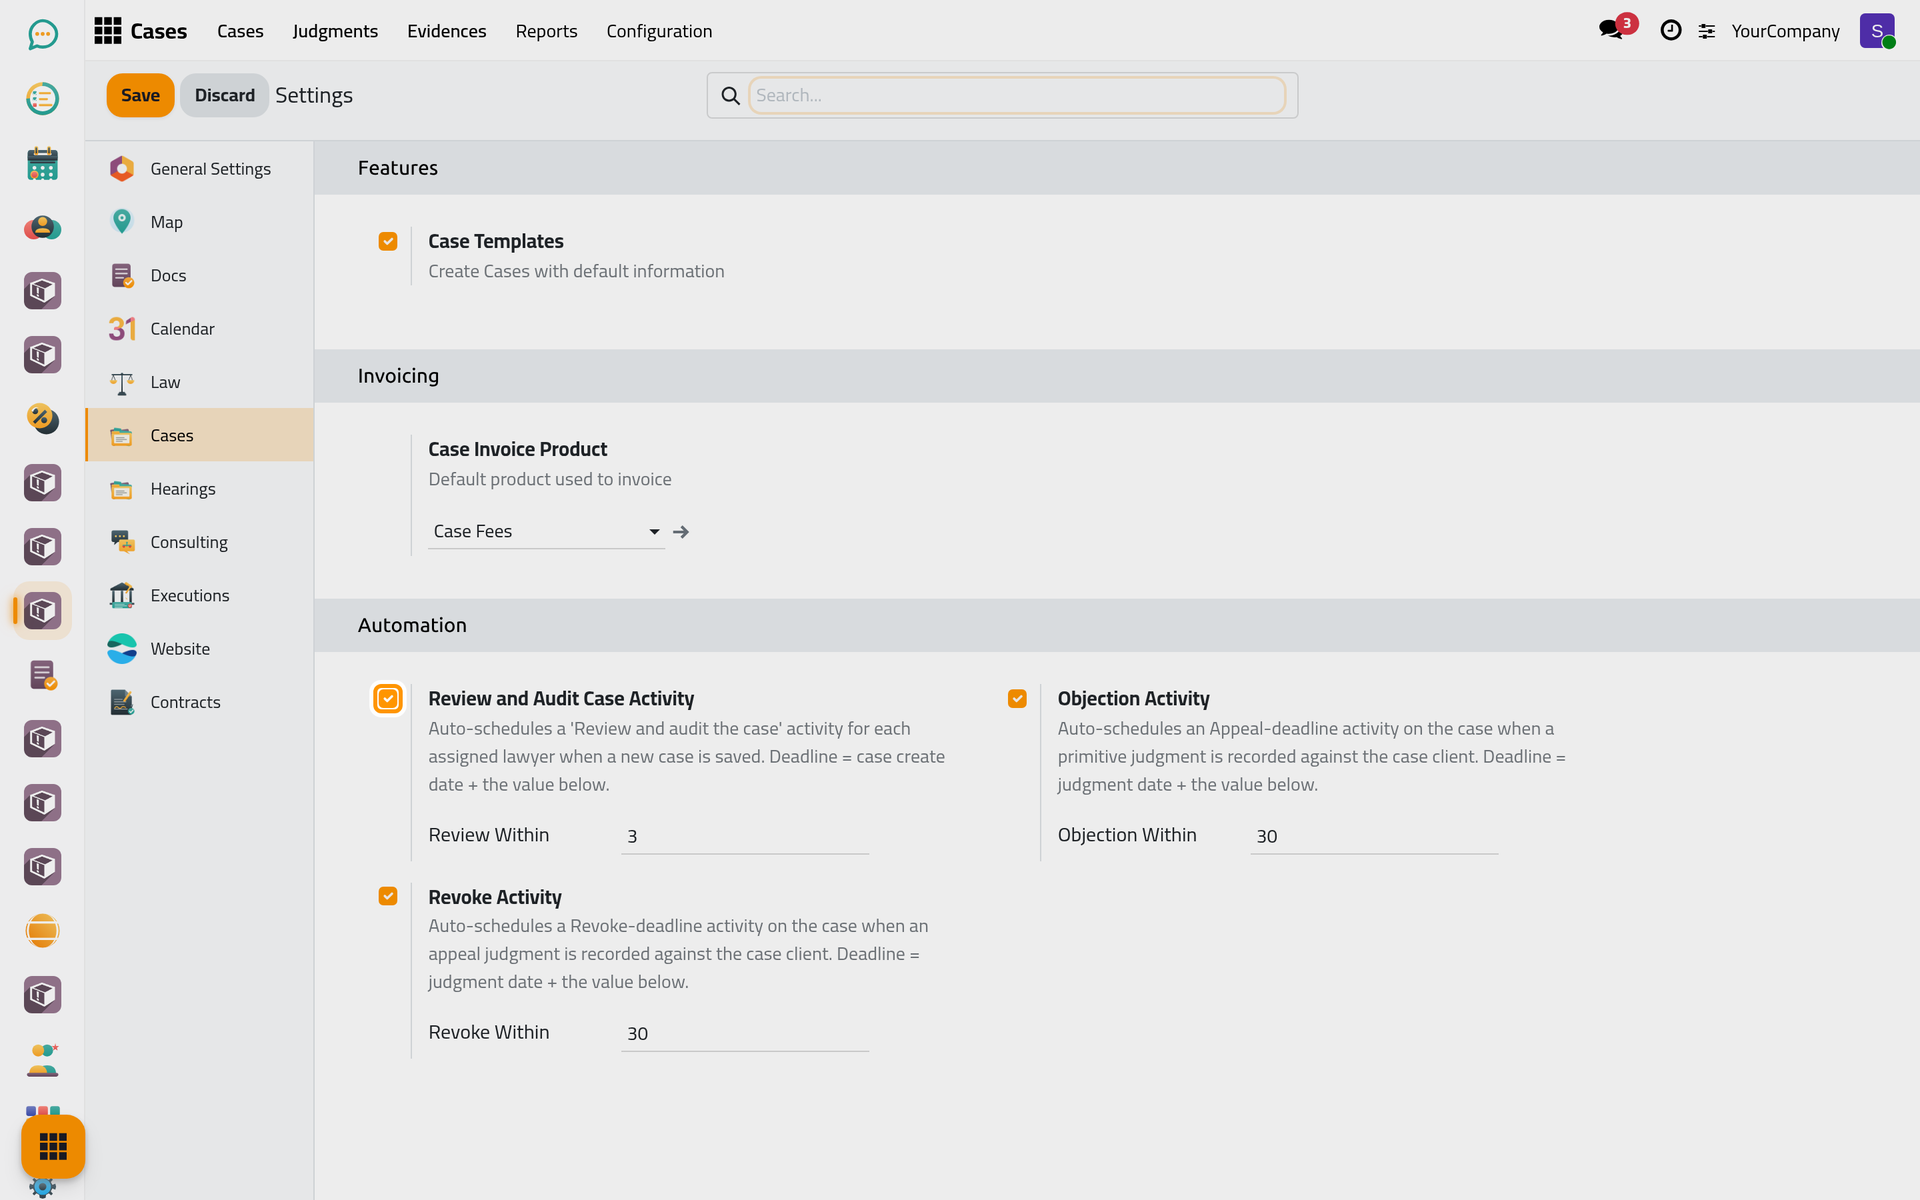1920x1200 pixels.
Task: Click the Automation section heading
Action: click(412, 625)
